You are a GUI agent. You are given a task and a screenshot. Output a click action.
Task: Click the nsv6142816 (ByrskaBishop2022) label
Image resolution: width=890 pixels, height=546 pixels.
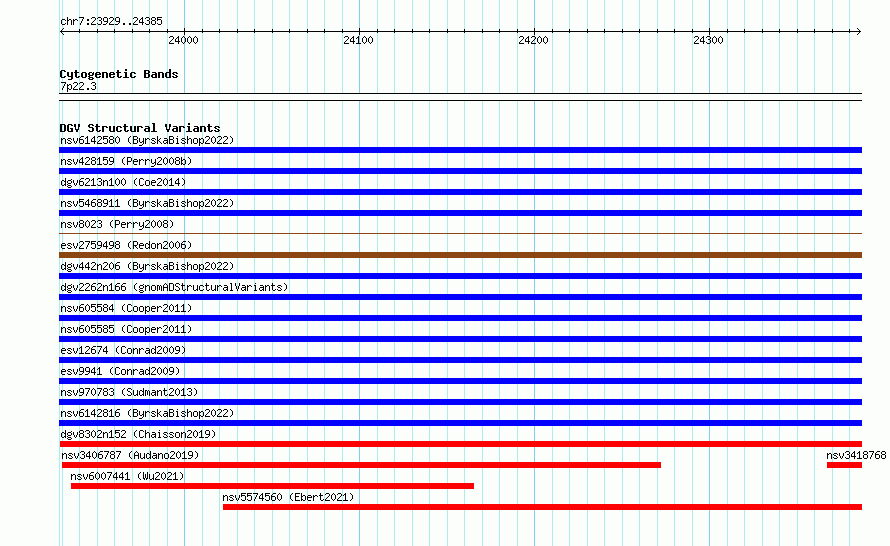coord(147,413)
